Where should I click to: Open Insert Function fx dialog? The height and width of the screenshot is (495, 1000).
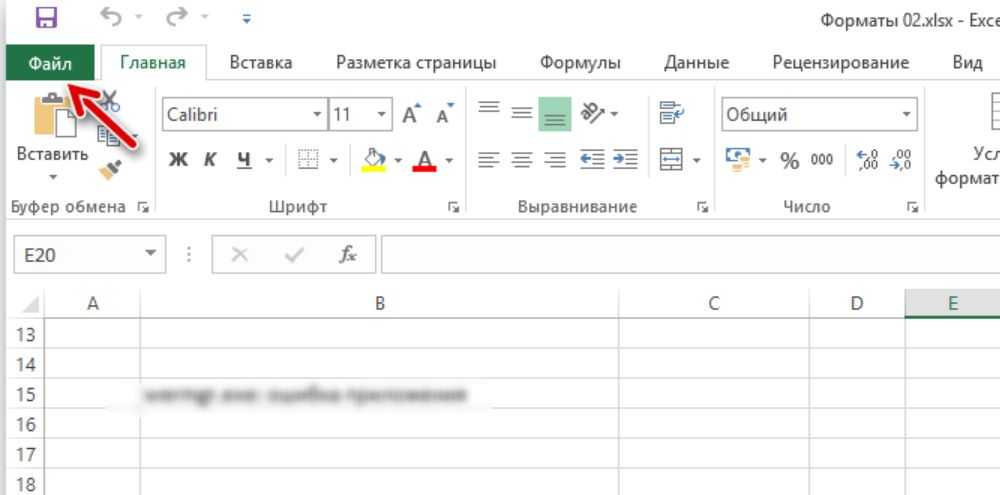point(348,255)
